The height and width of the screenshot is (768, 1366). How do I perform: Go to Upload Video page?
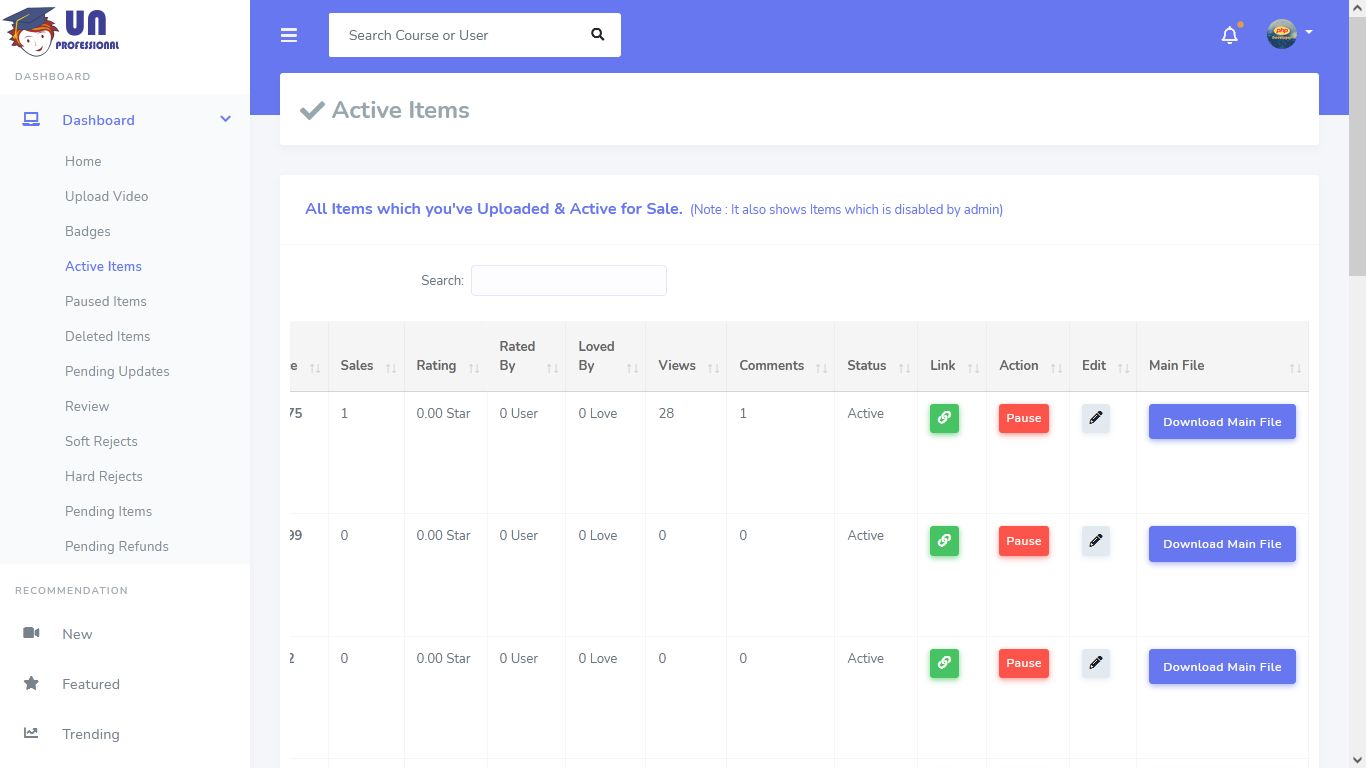pyautogui.click(x=106, y=196)
